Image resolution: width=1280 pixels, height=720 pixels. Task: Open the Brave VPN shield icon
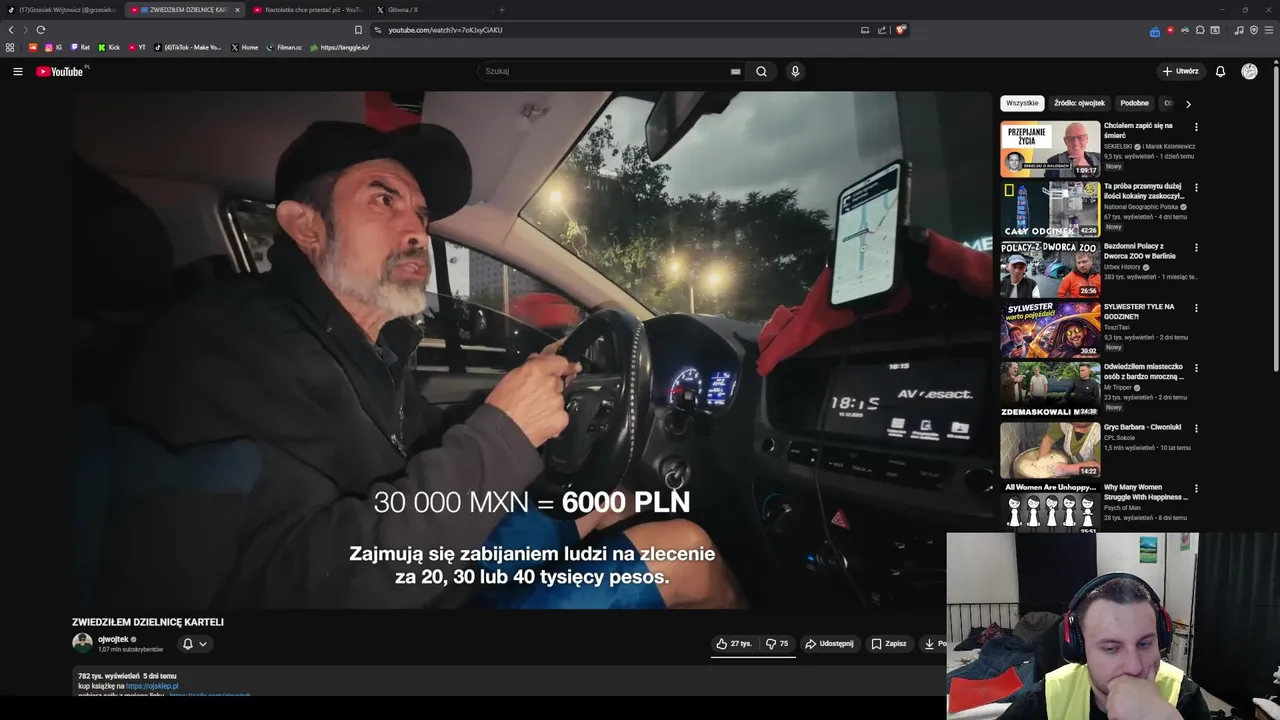[1254, 30]
